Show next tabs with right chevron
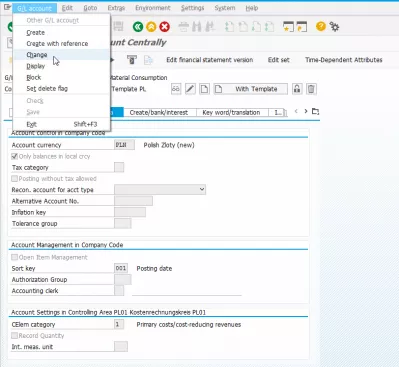The height and width of the screenshot is (367, 399). tap(306, 111)
